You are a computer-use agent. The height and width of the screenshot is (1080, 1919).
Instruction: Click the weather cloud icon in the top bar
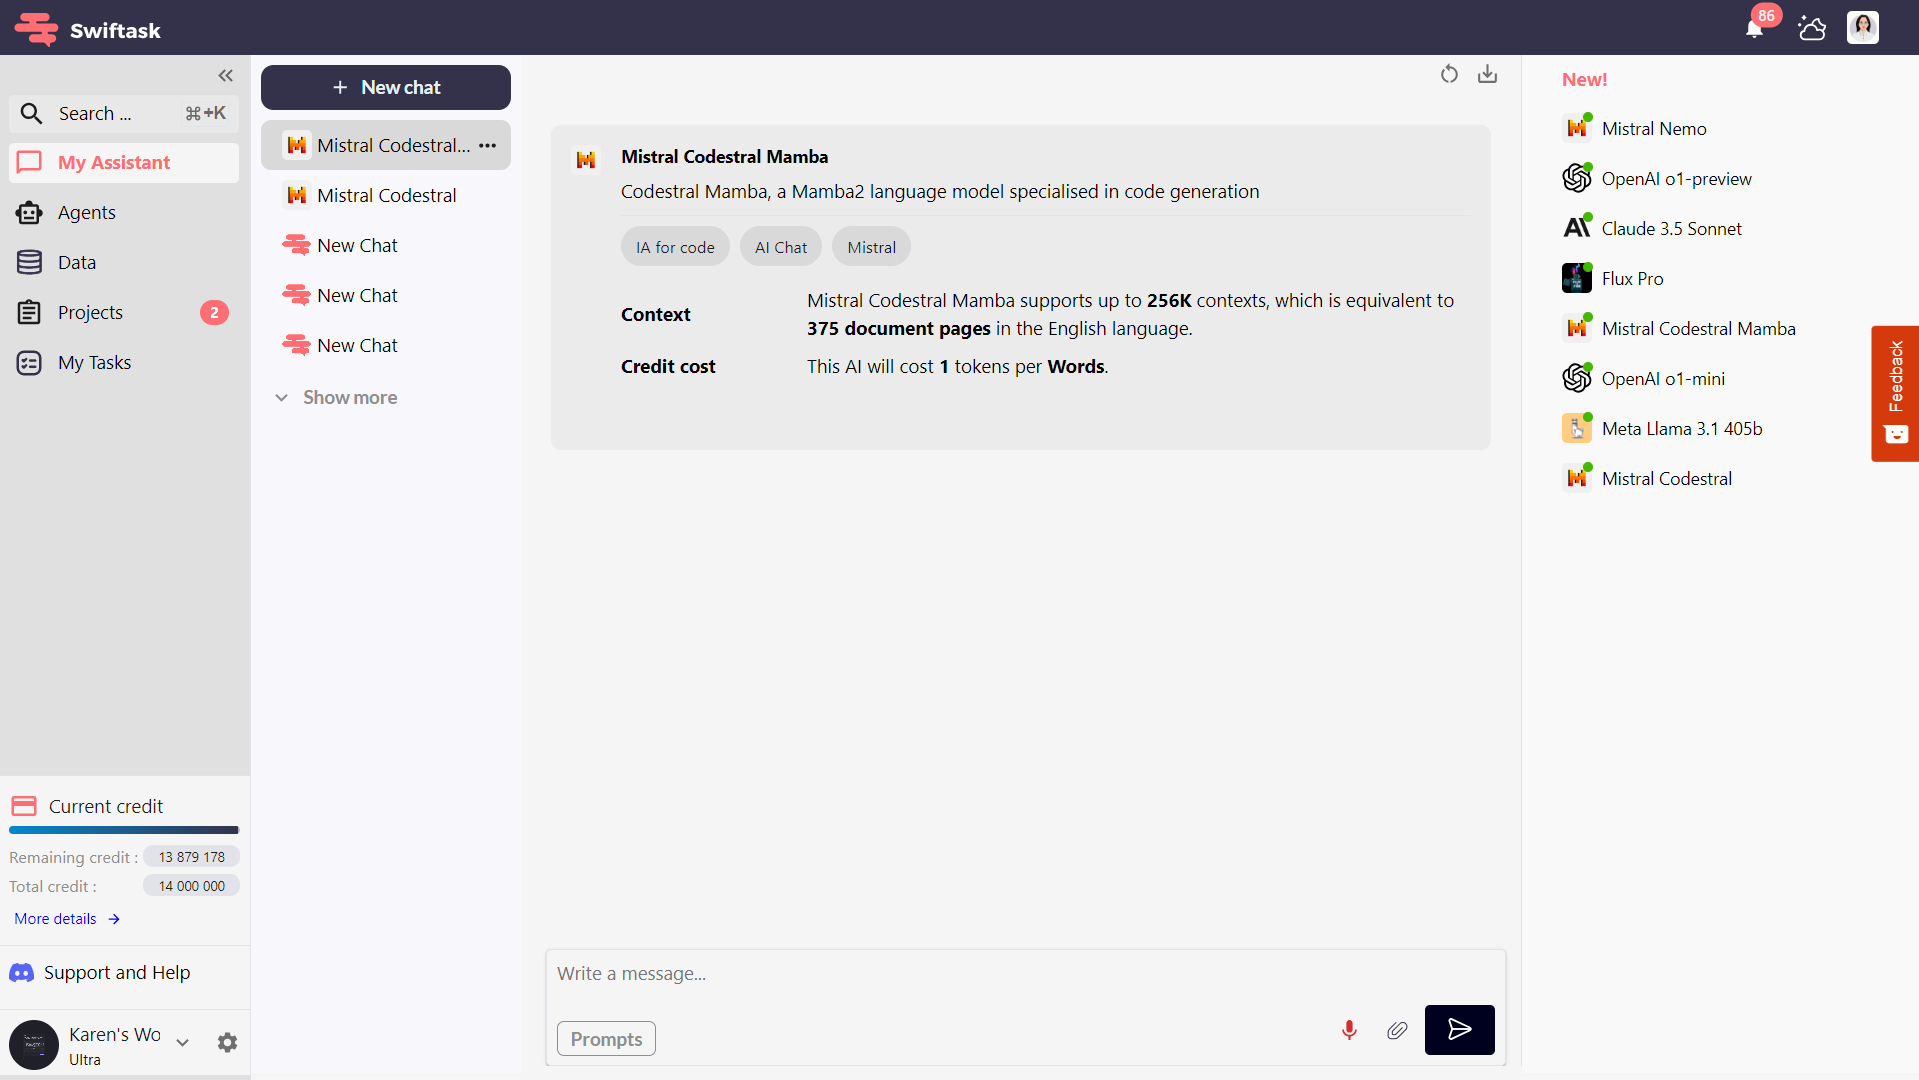pos(1811,28)
